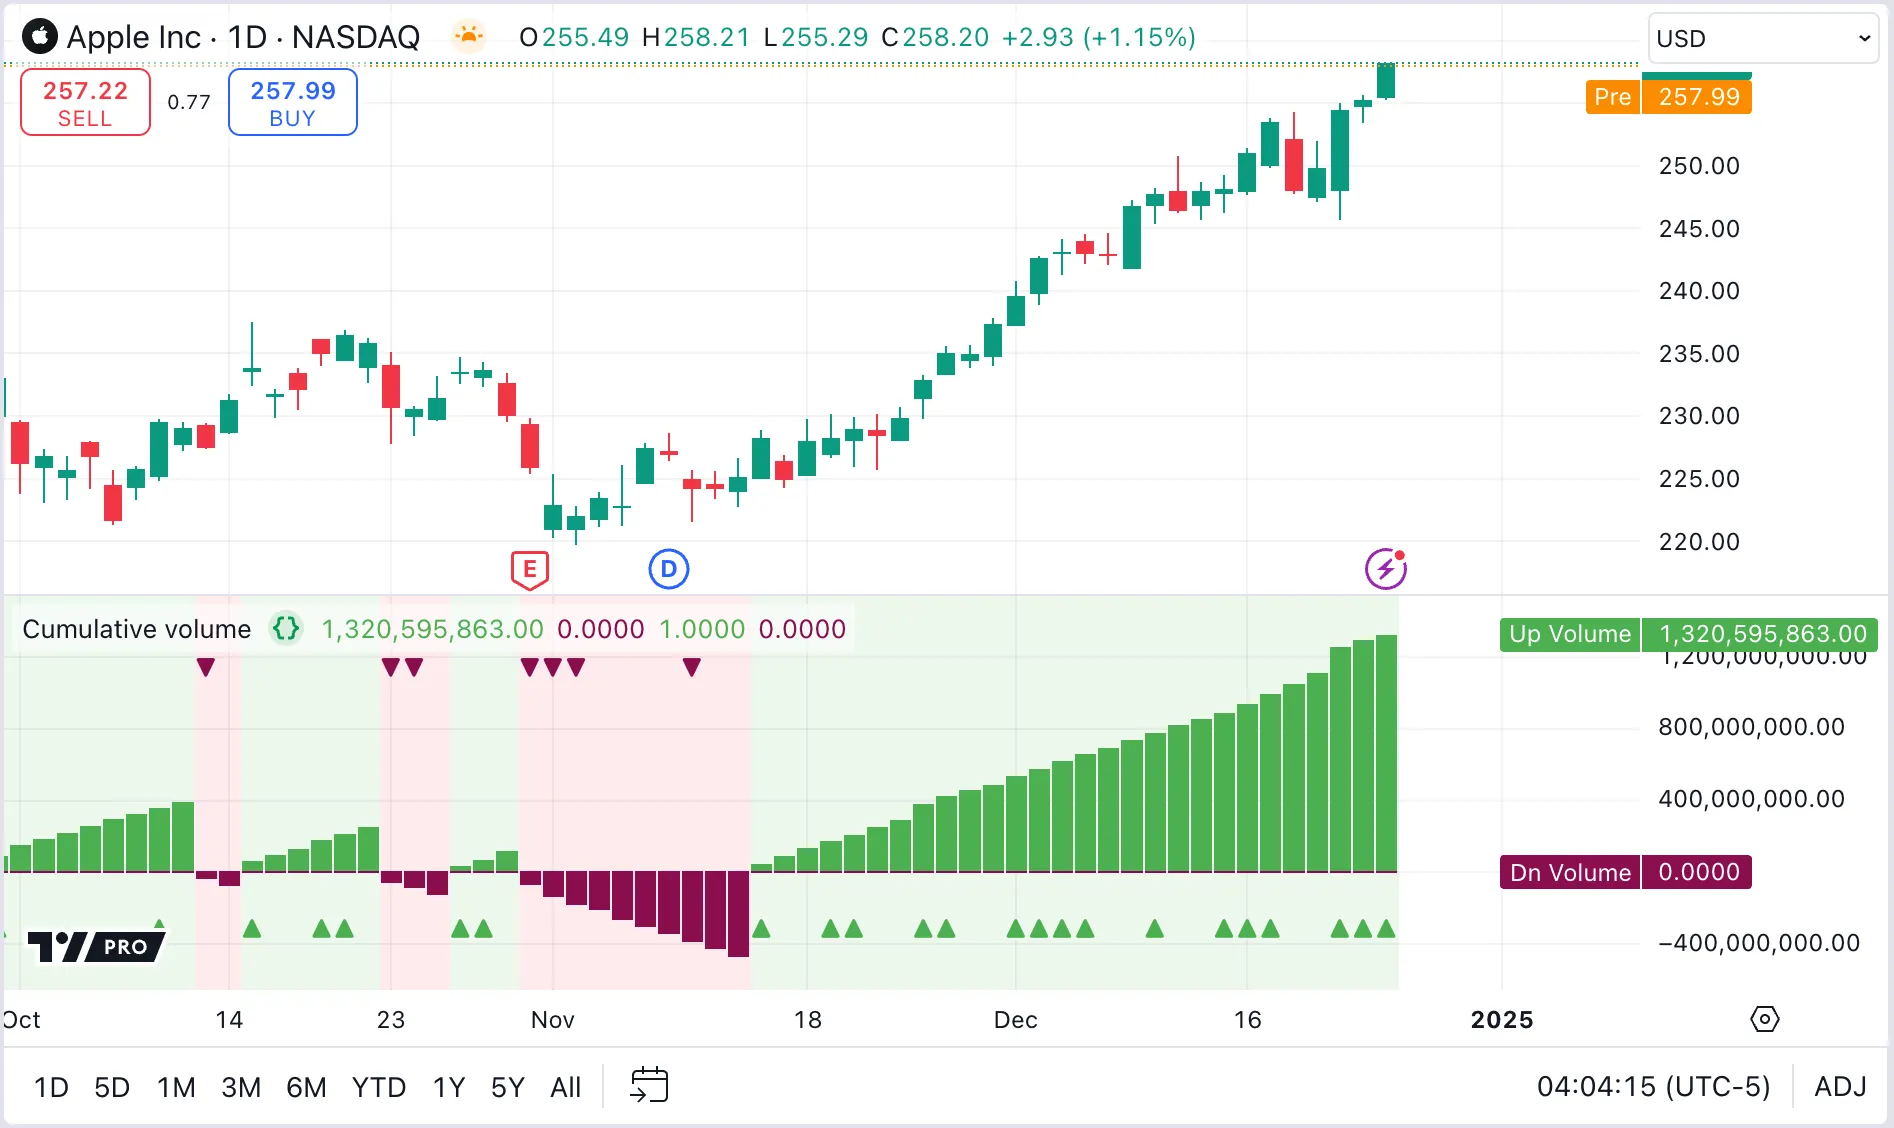The height and width of the screenshot is (1128, 1894).
Task: Click the pre-market sun session icon
Action: 468,37
